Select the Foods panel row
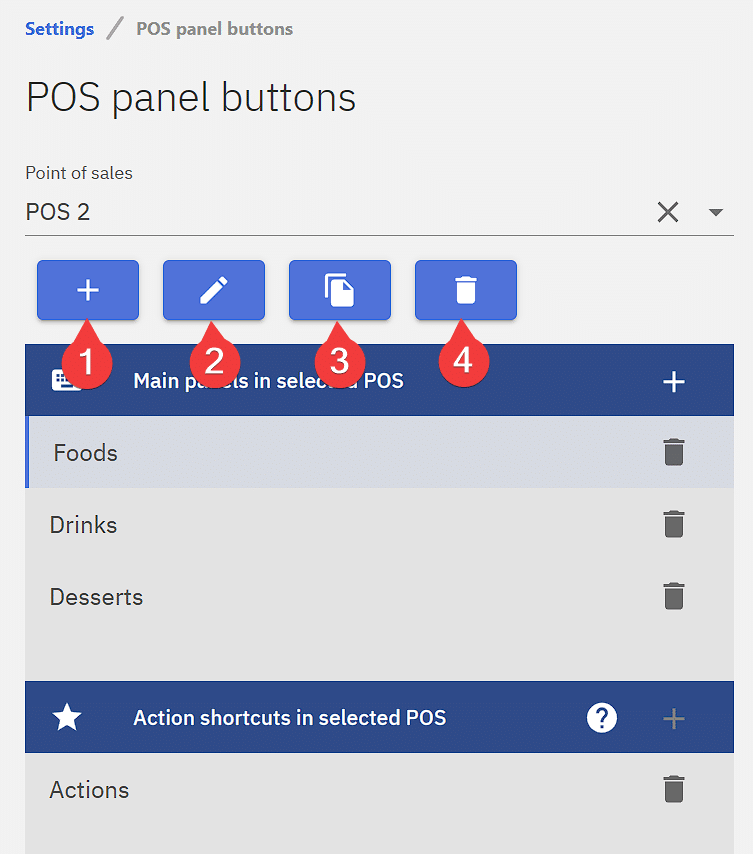The width and height of the screenshot is (753, 854). (x=300, y=452)
